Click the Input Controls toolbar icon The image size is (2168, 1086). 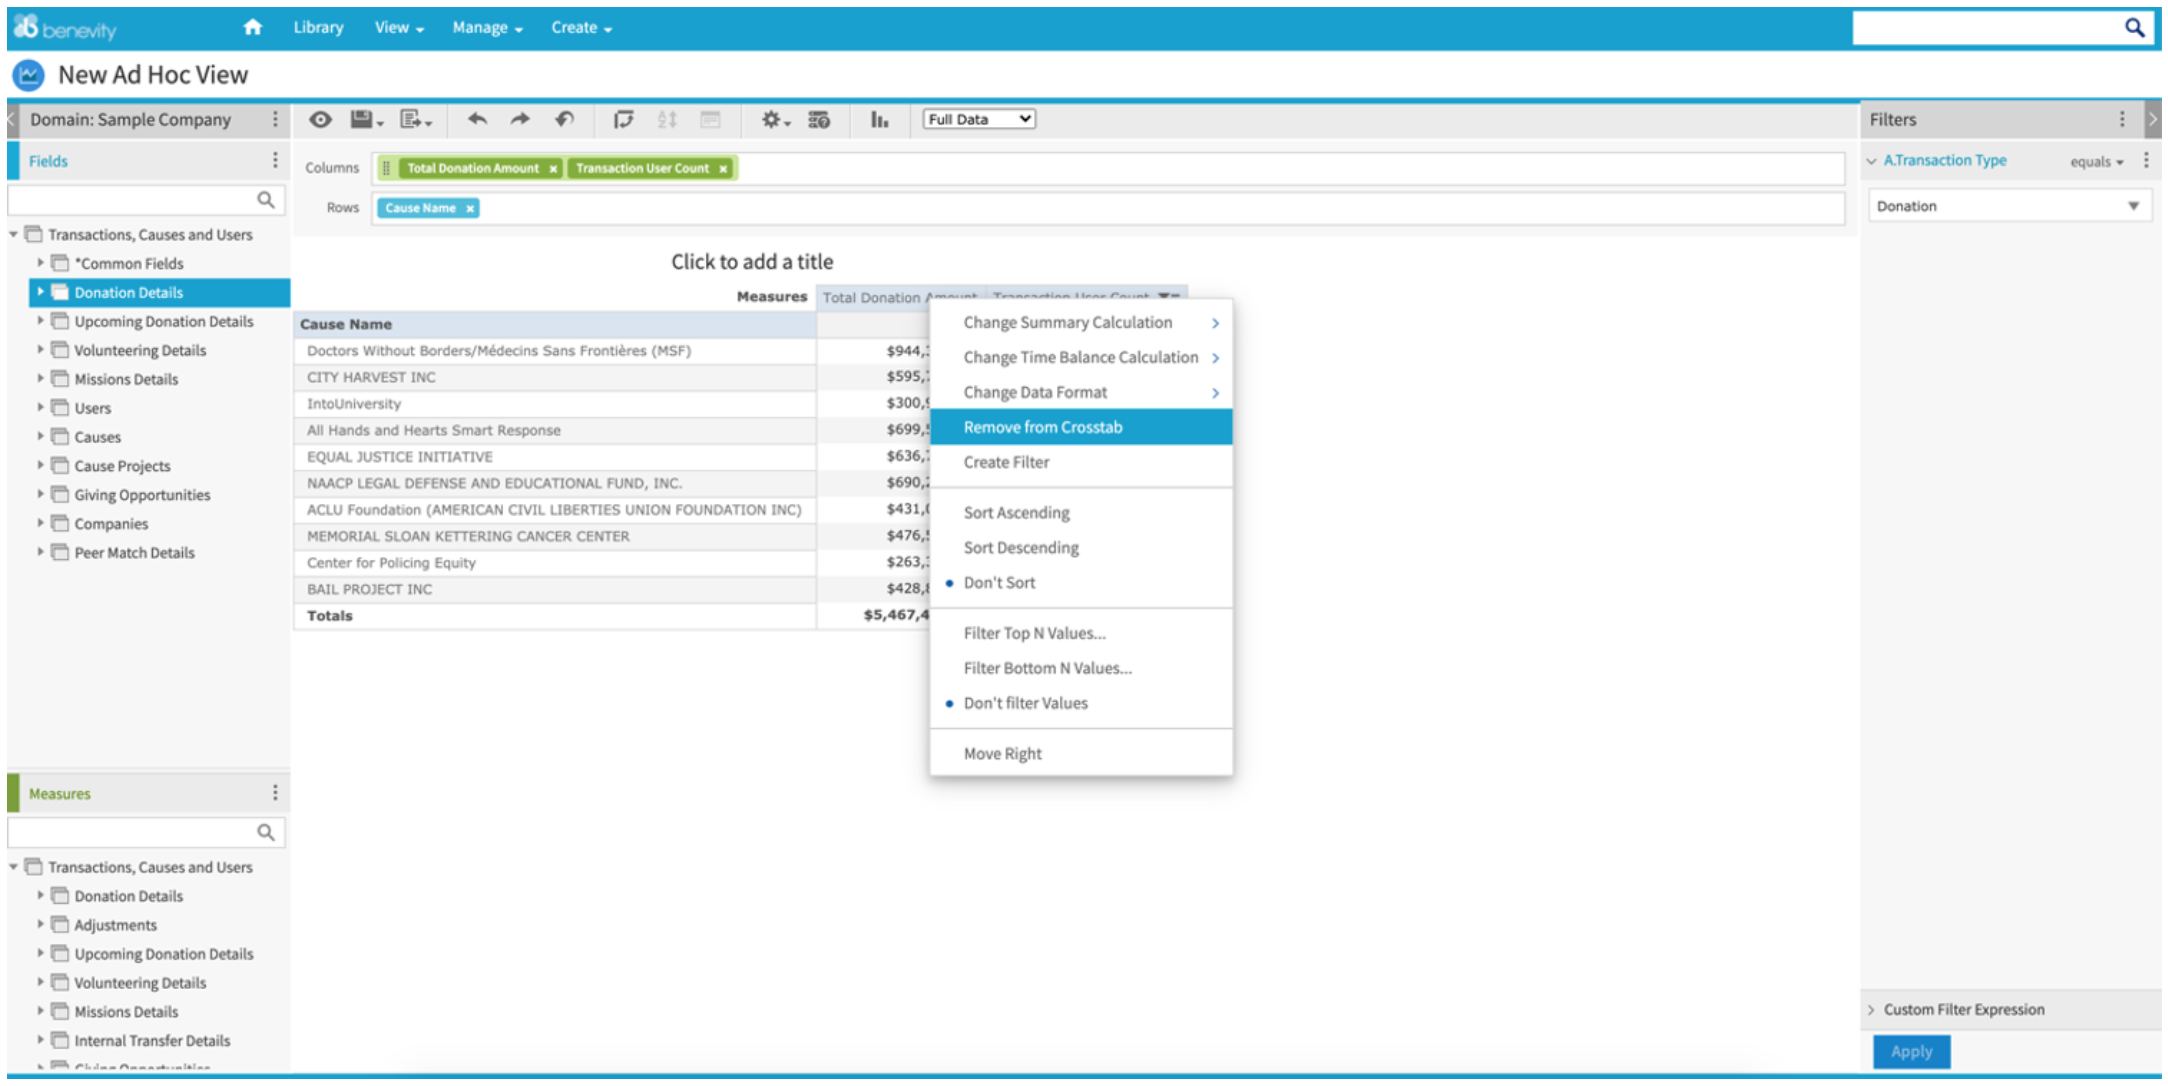pyautogui.click(x=710, y=119)
